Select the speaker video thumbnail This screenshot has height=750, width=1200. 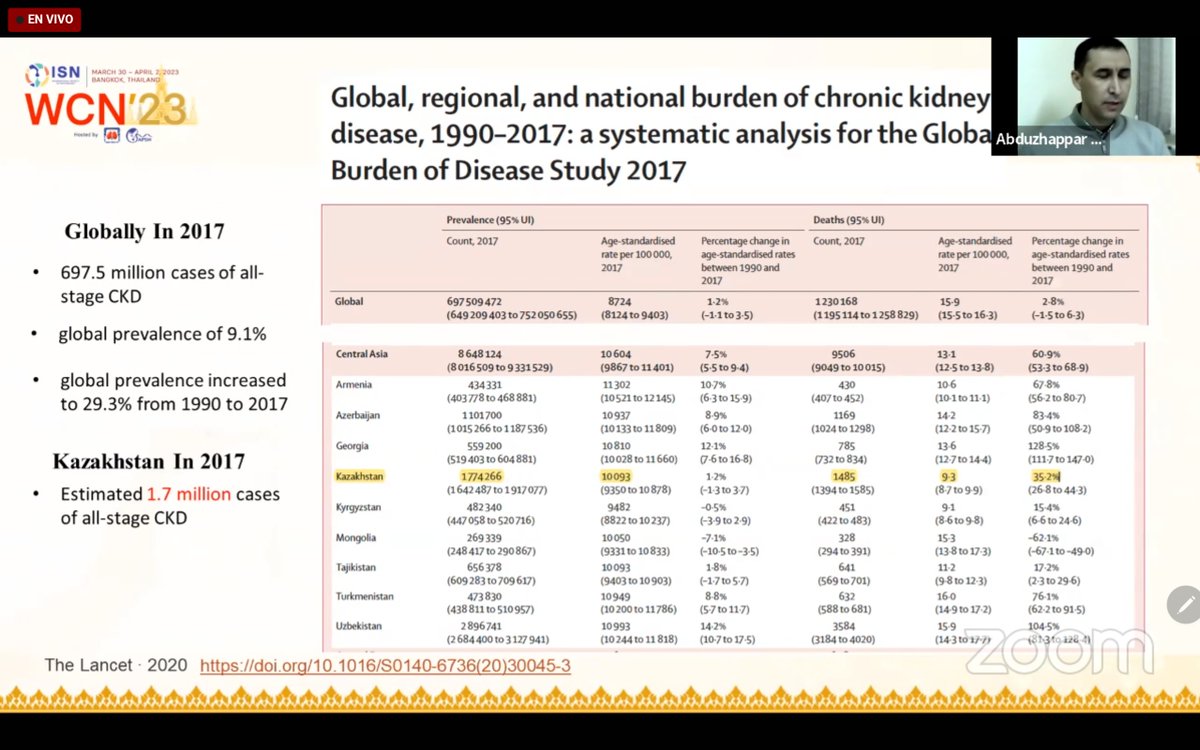(x=1096, y=96)
